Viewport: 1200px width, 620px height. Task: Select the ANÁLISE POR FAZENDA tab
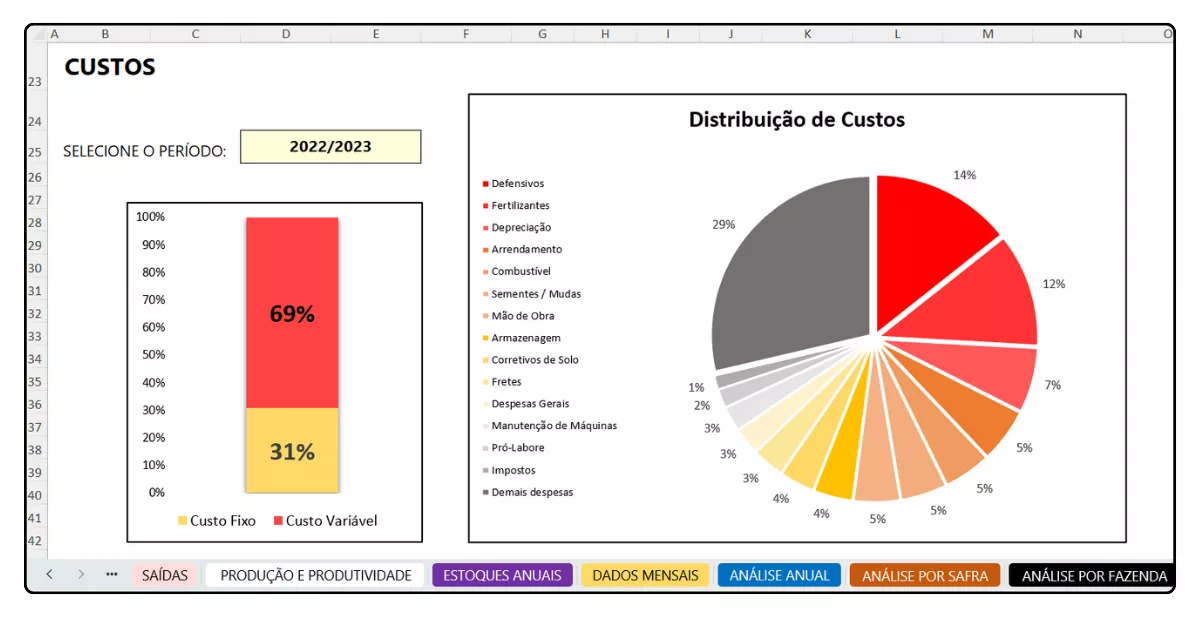(1093, 576)
